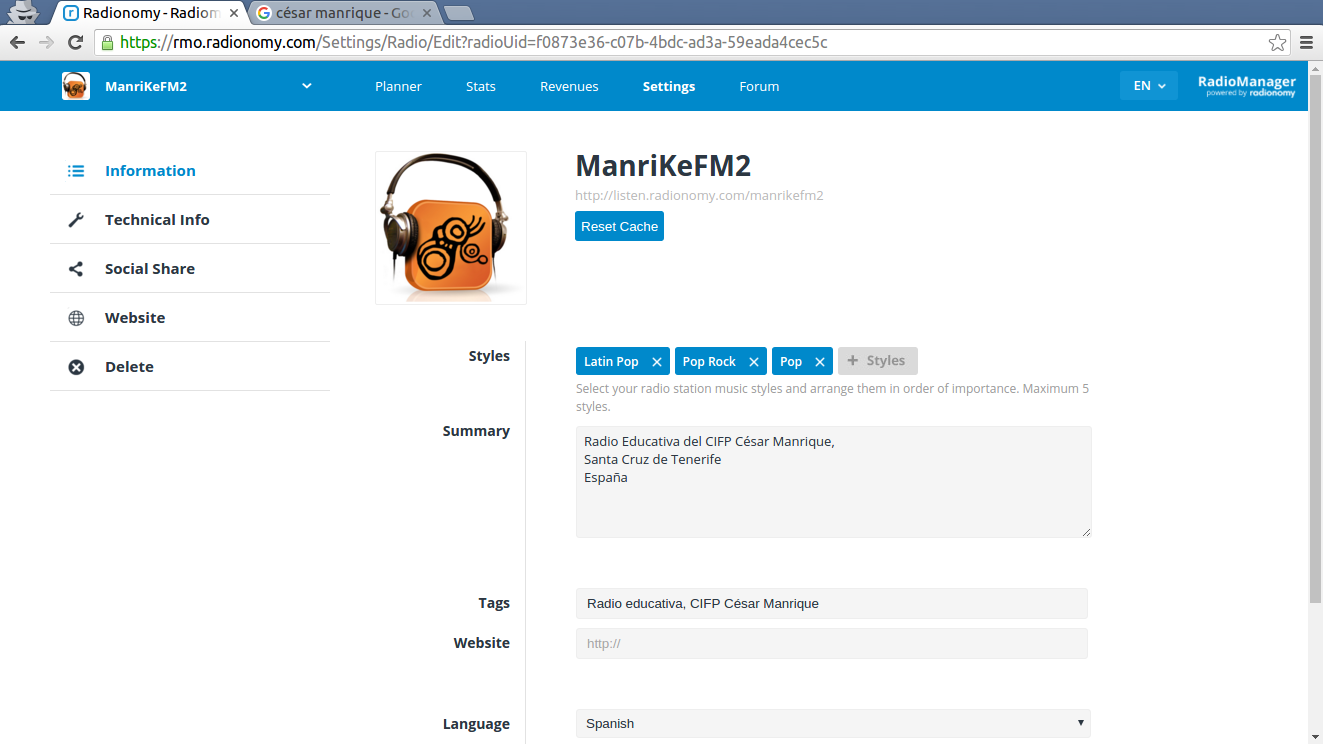Click the browser address bar
1323x744 pixels.
pyautogui.click(x=690, y=43)
